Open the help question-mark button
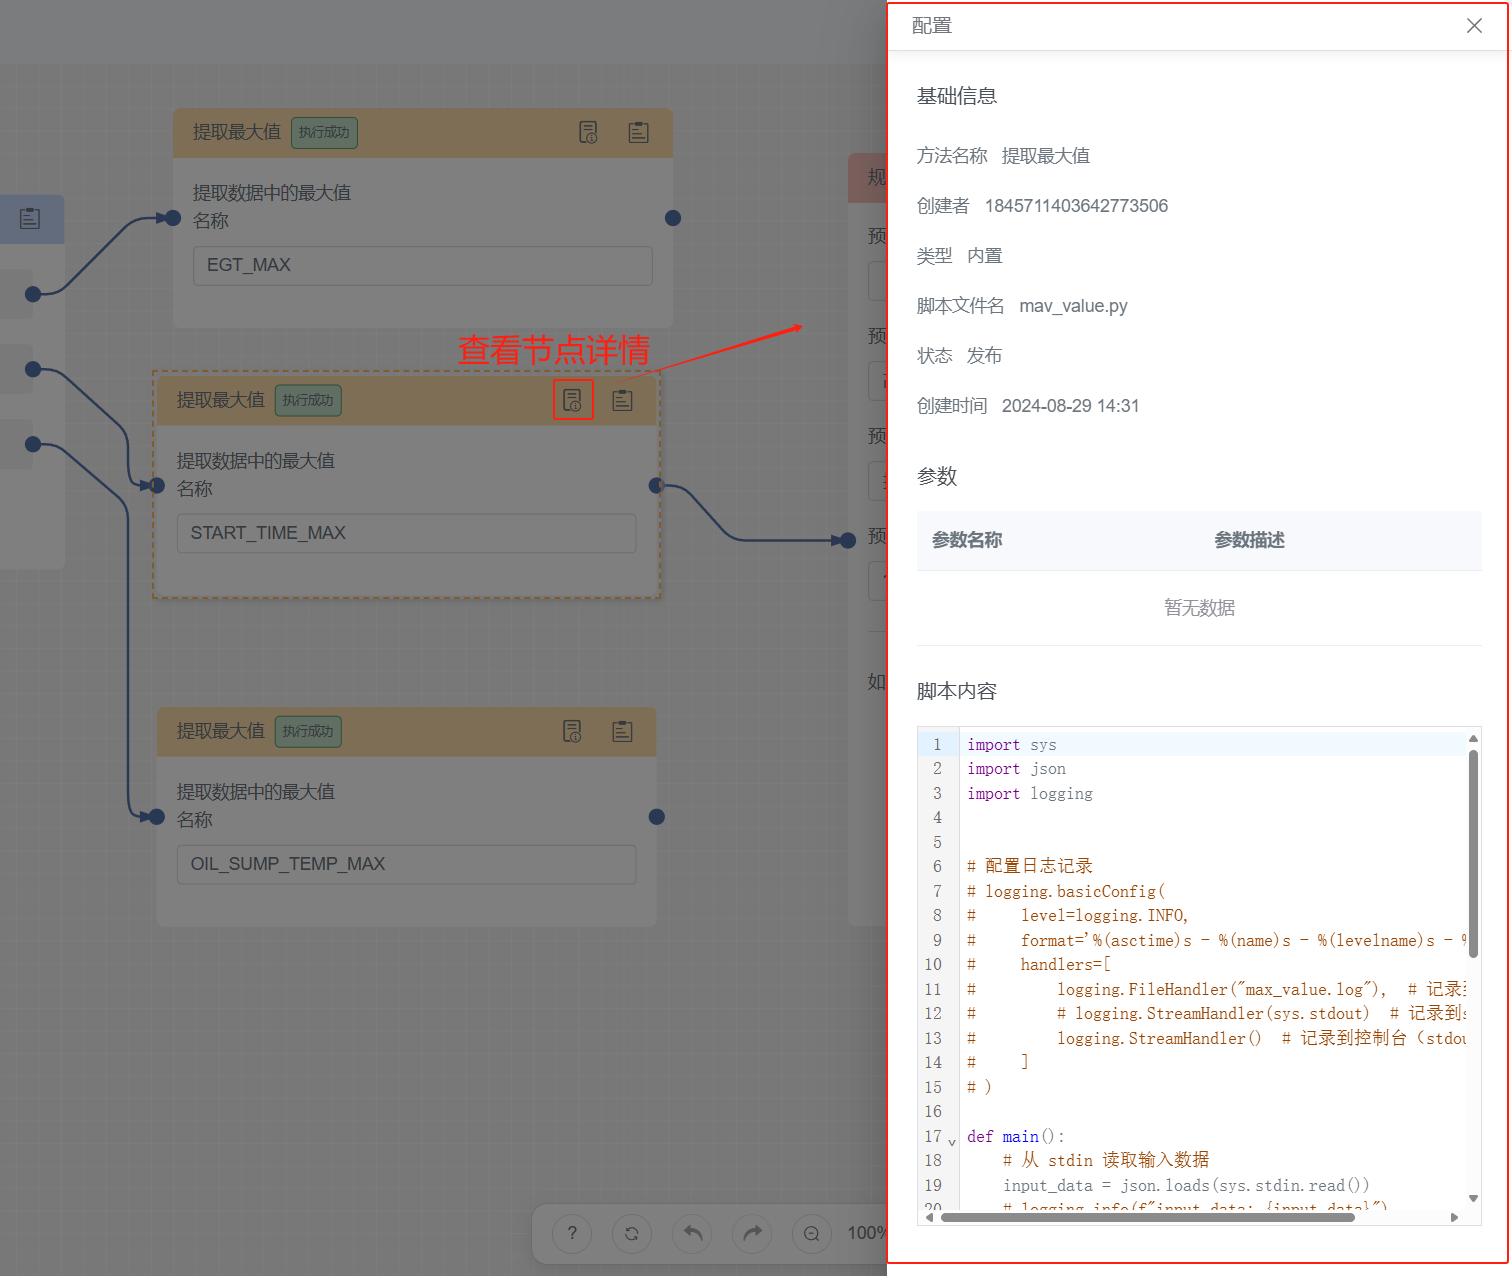1512x1276 pixels. 572,1233
